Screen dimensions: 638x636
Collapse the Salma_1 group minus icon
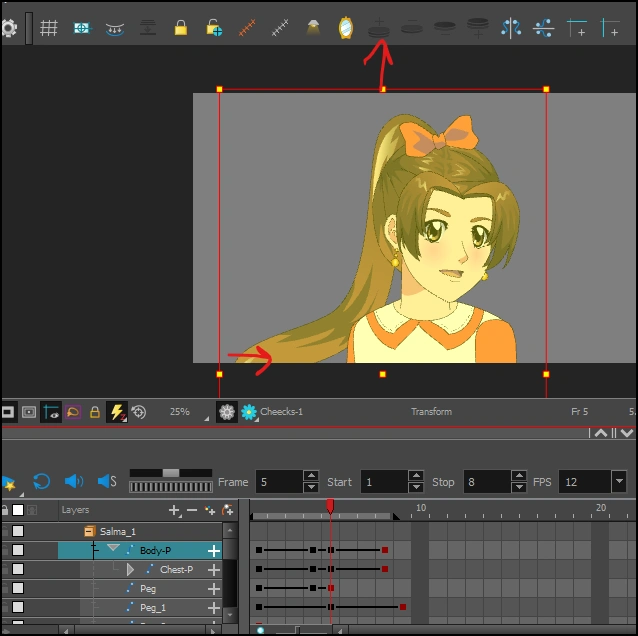click(x=89, y=531)
